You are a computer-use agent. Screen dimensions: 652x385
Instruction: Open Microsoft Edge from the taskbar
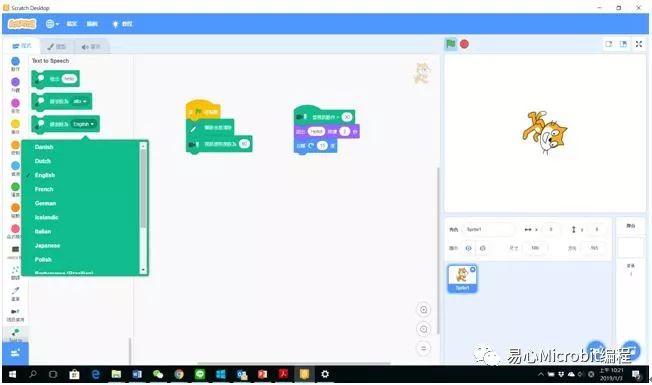[x=96, y=375]
